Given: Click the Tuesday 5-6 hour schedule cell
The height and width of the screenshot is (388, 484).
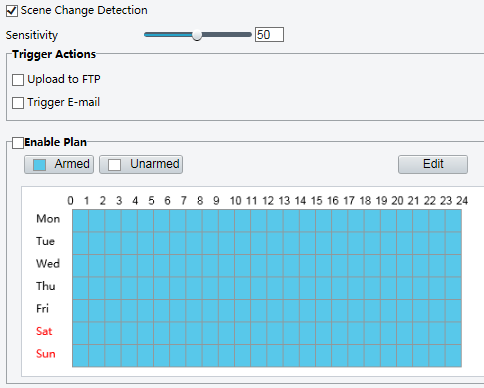Looking at the screenshot, I should click(162, 243).
